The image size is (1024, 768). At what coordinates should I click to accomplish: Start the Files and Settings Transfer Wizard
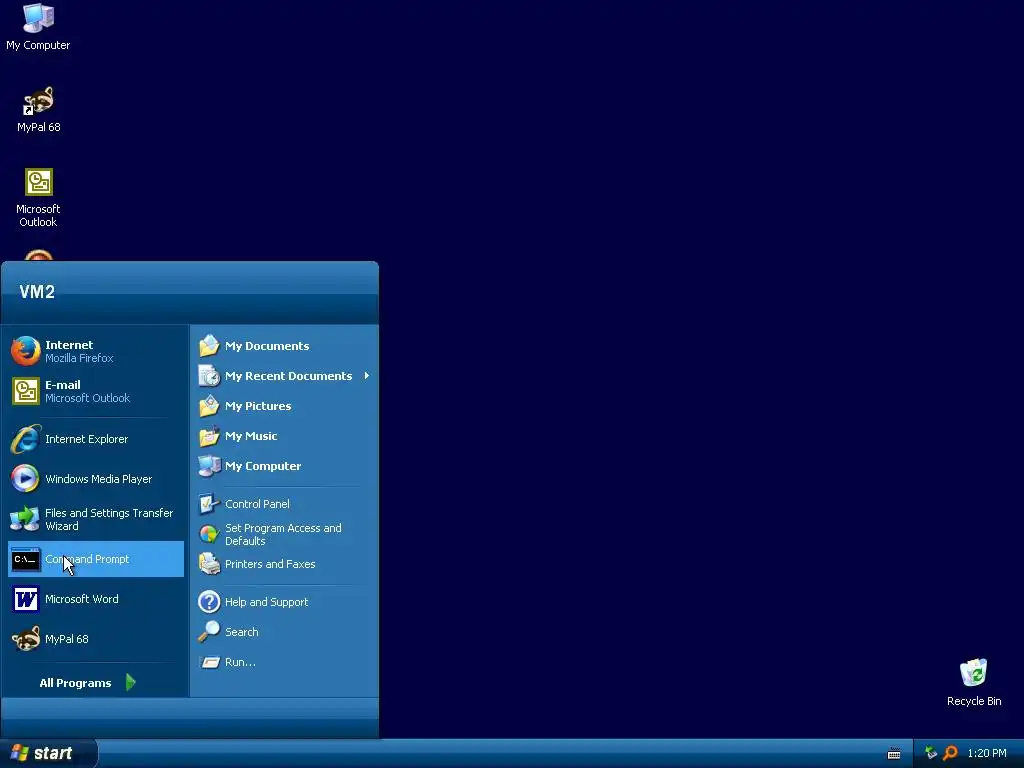(95, 519)
